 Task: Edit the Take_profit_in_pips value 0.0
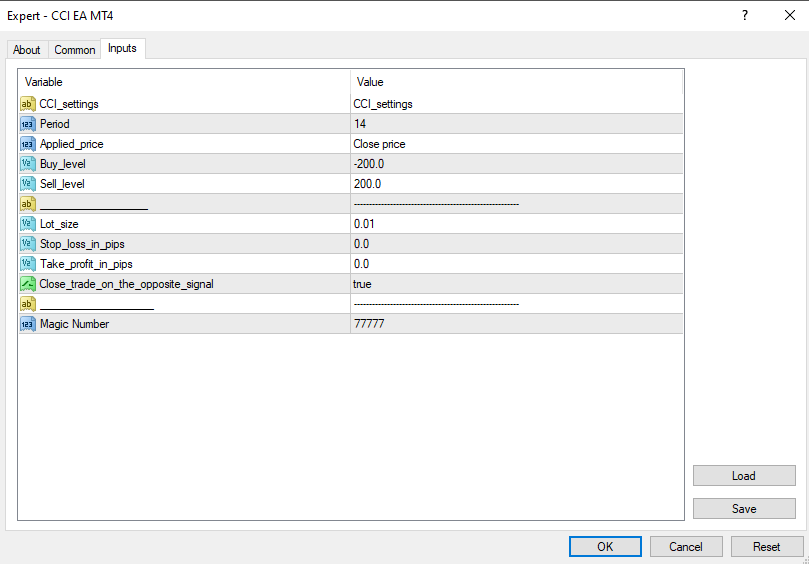(516, 264)
